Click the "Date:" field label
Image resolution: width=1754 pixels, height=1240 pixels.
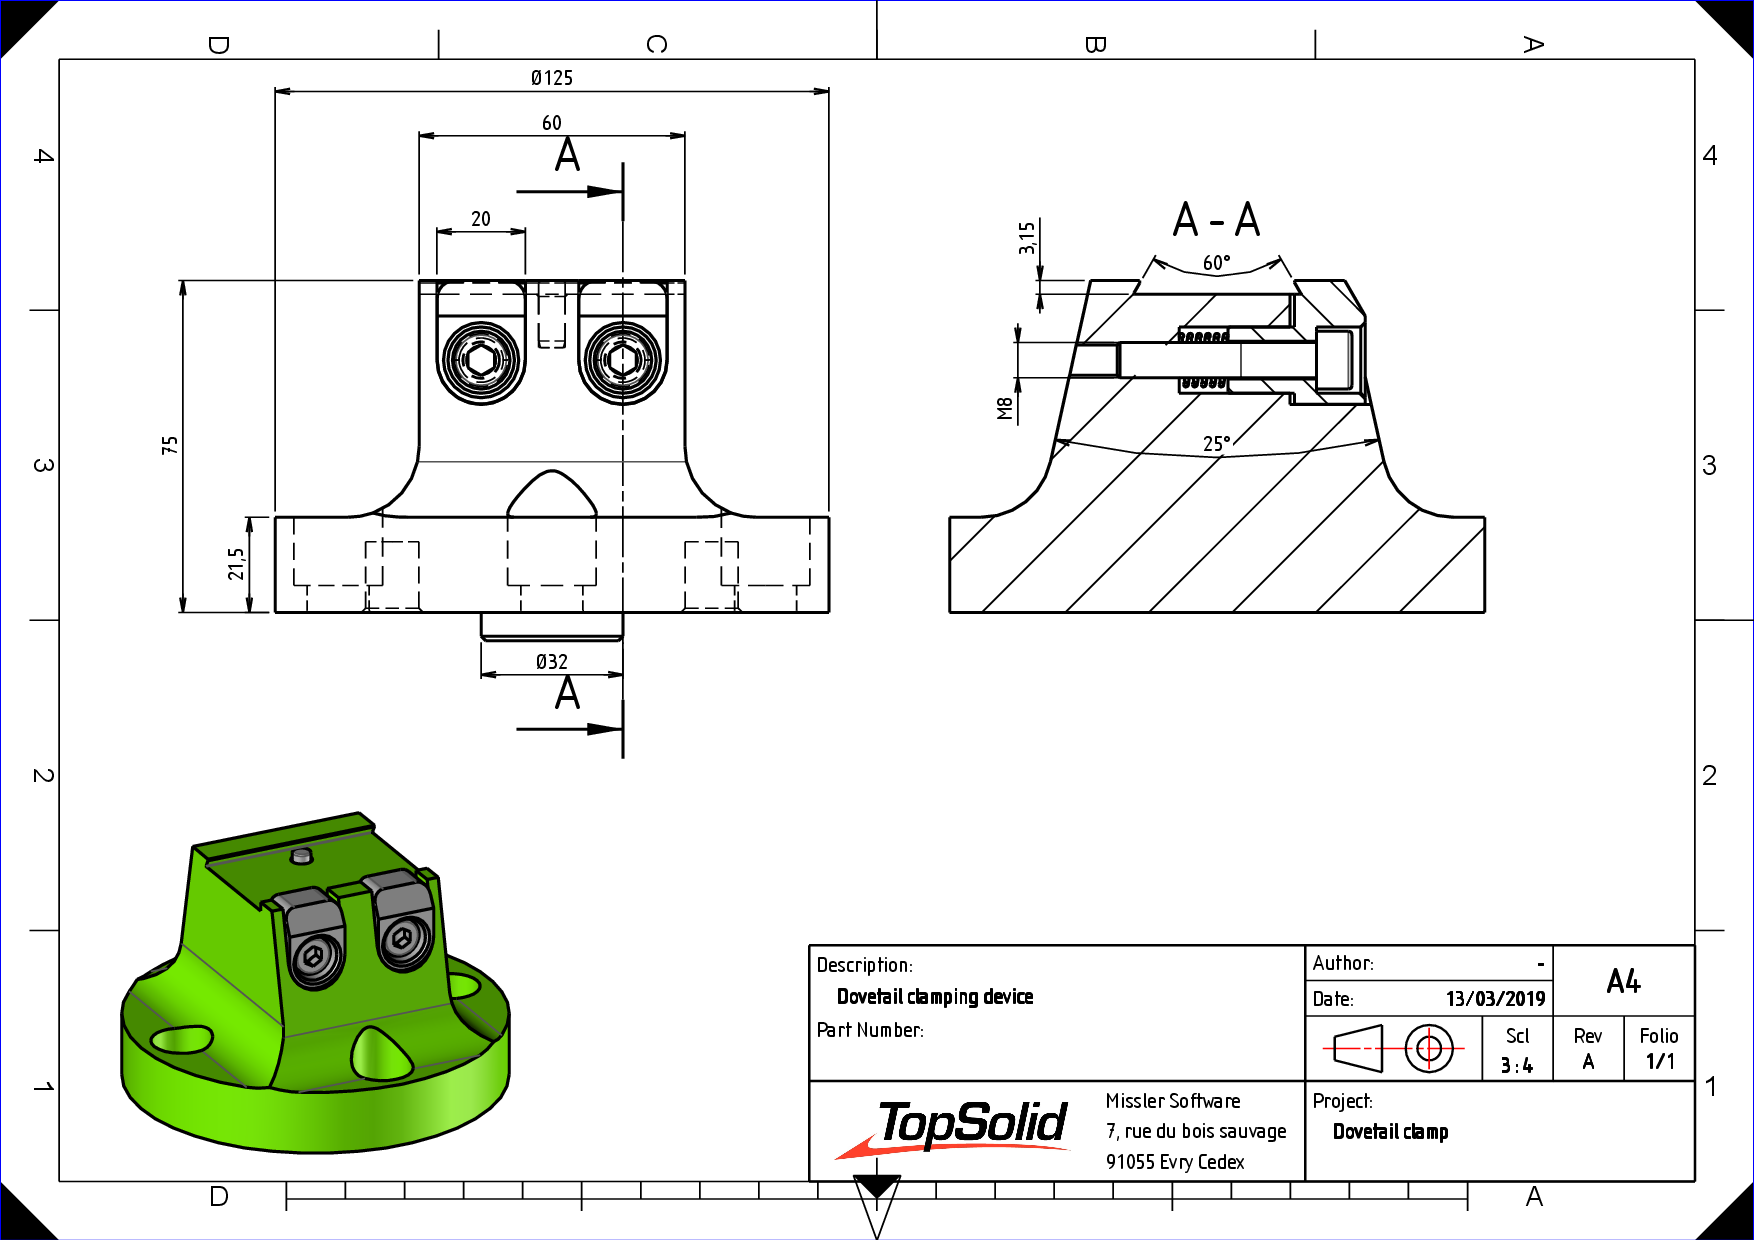point(1333,999)
